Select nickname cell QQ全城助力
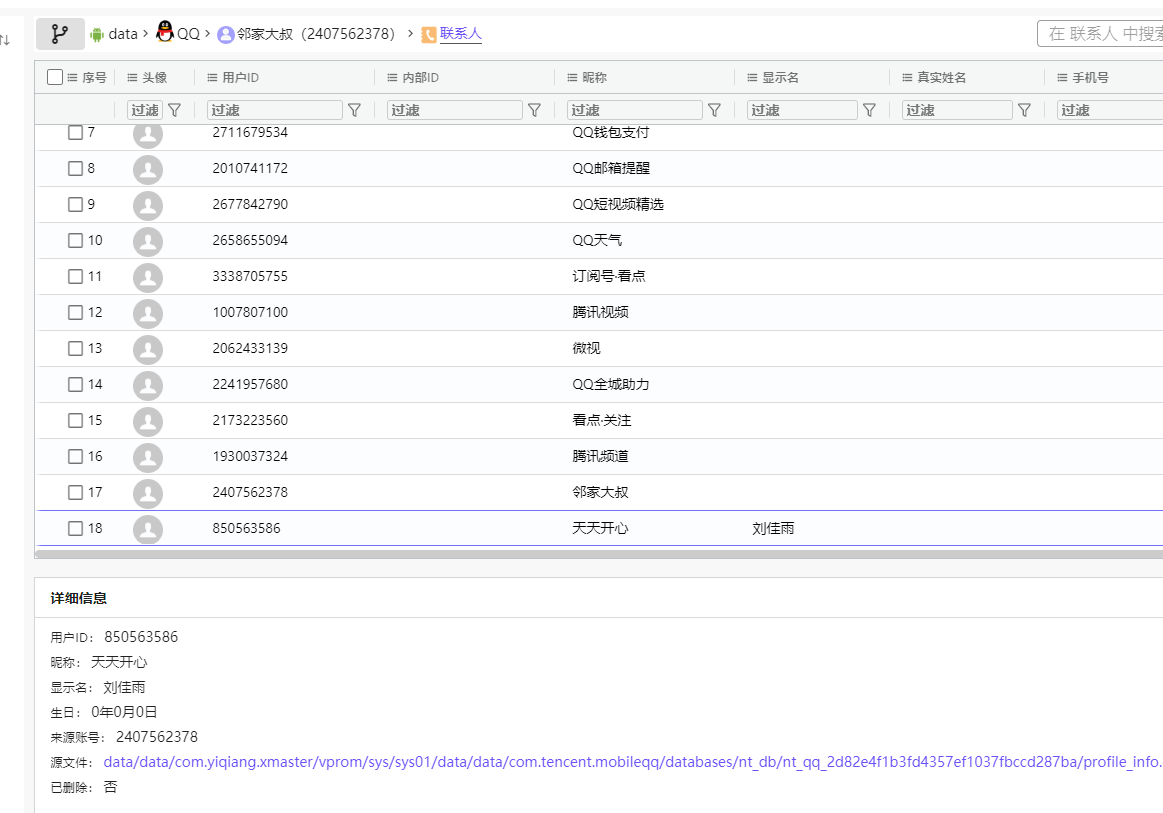 pos(610,384)
